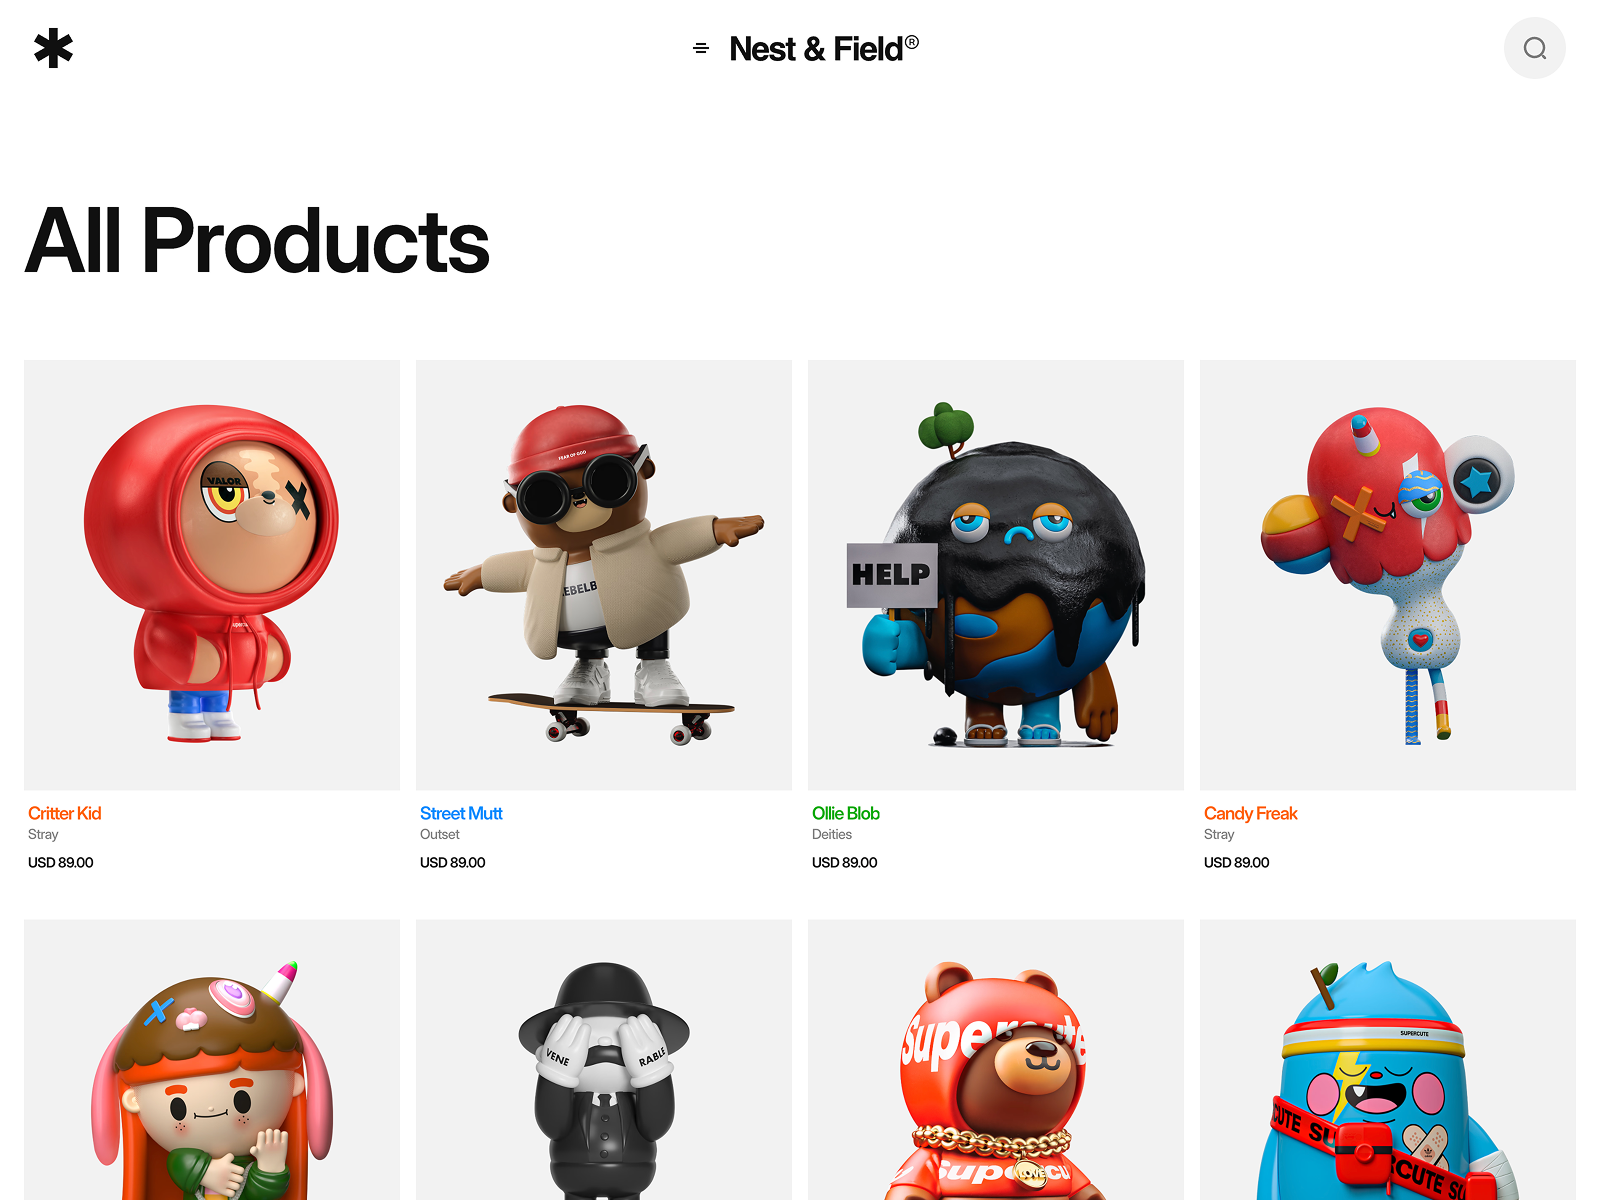The image size is (1600, 1200).
Task: Click the asterisk logo icon
Action: (x=53, y=48)
